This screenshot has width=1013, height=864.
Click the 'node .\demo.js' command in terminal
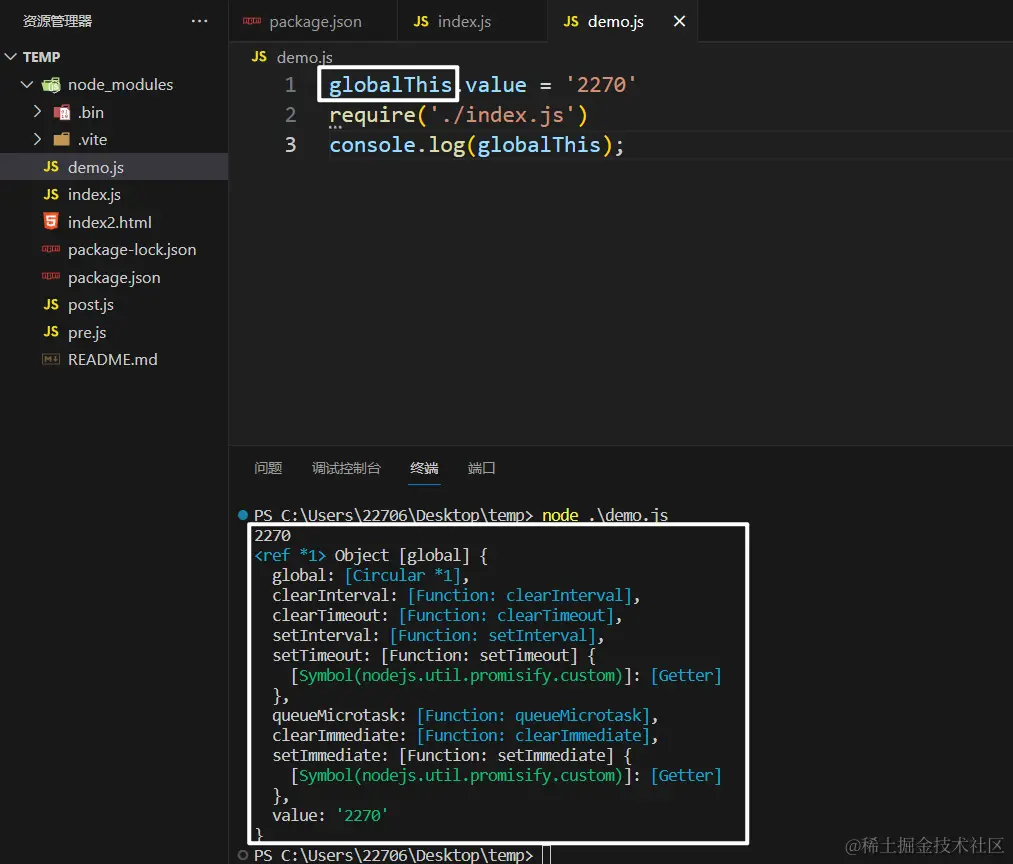coord(605,515)
